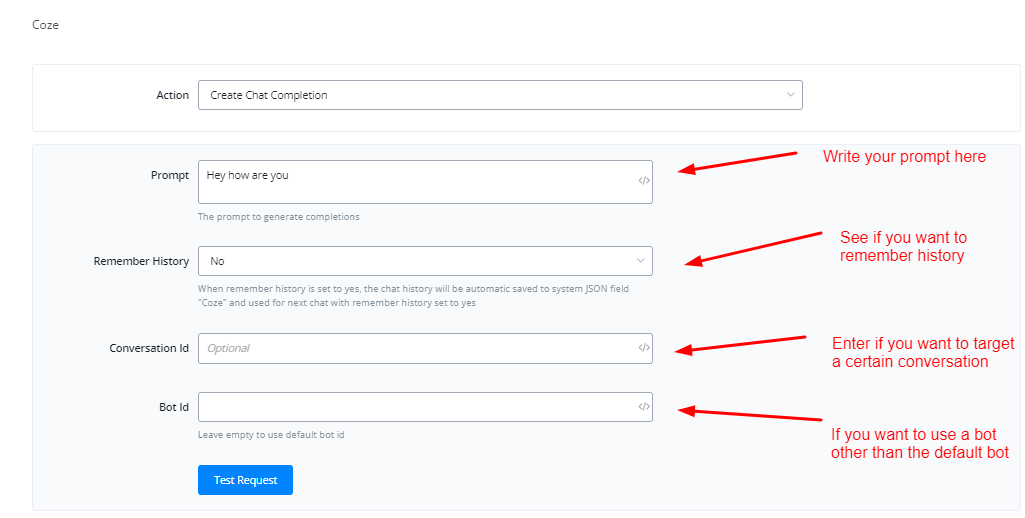Focus the Prompt text area

(x=415, y=182)
